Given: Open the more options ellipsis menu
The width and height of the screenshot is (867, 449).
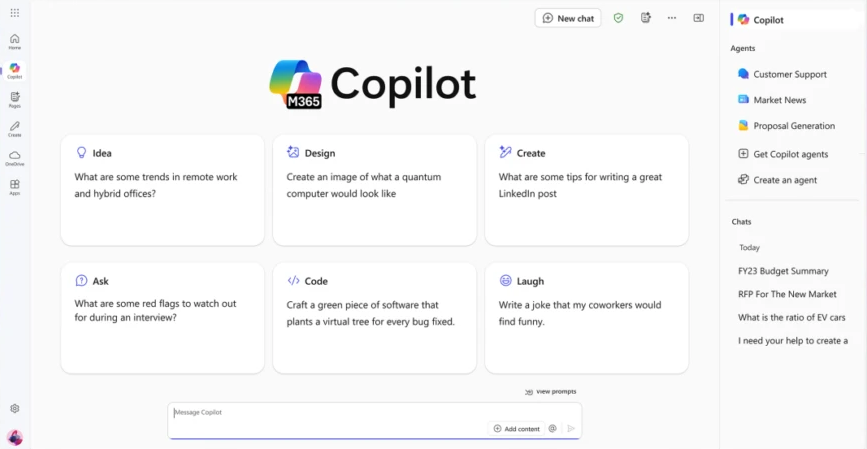Looking at the screenshot, I should (x=672, y=18).
